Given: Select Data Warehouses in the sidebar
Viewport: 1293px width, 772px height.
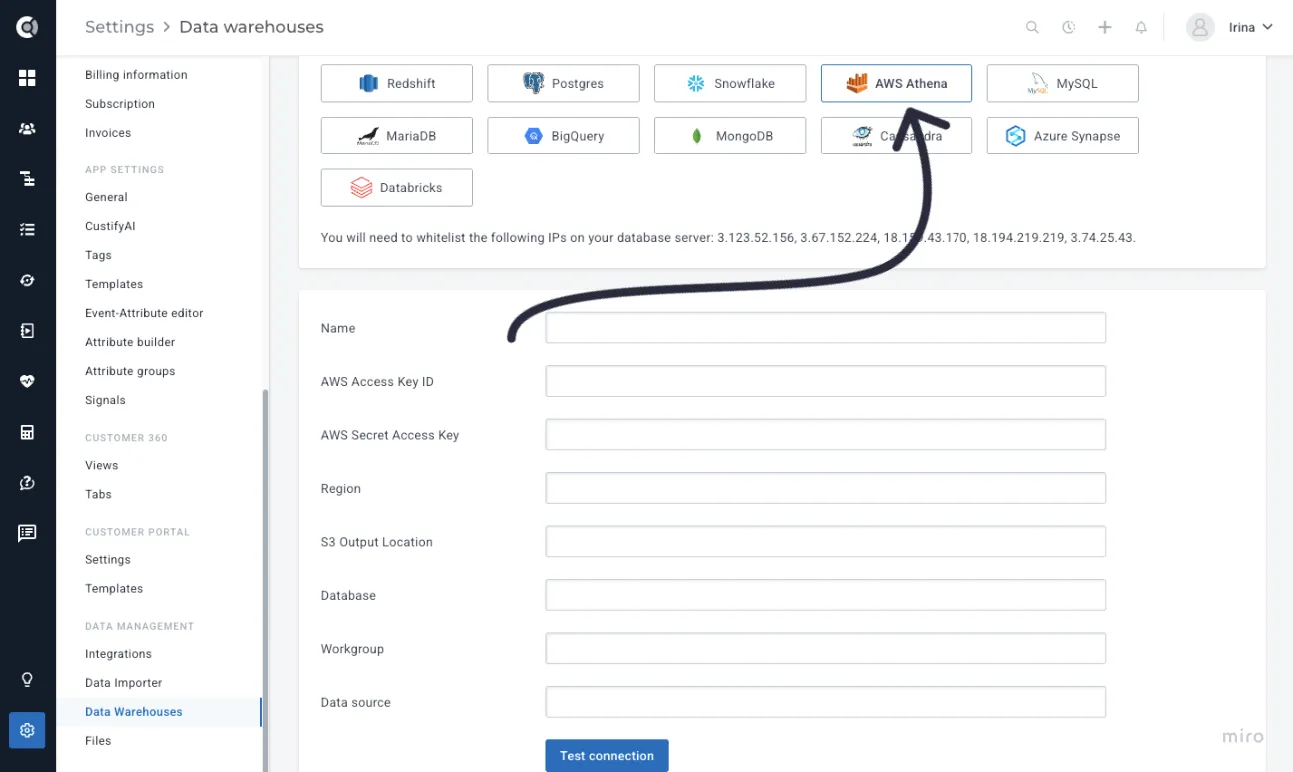Looking at the screenshot, I should pos(134,712).
